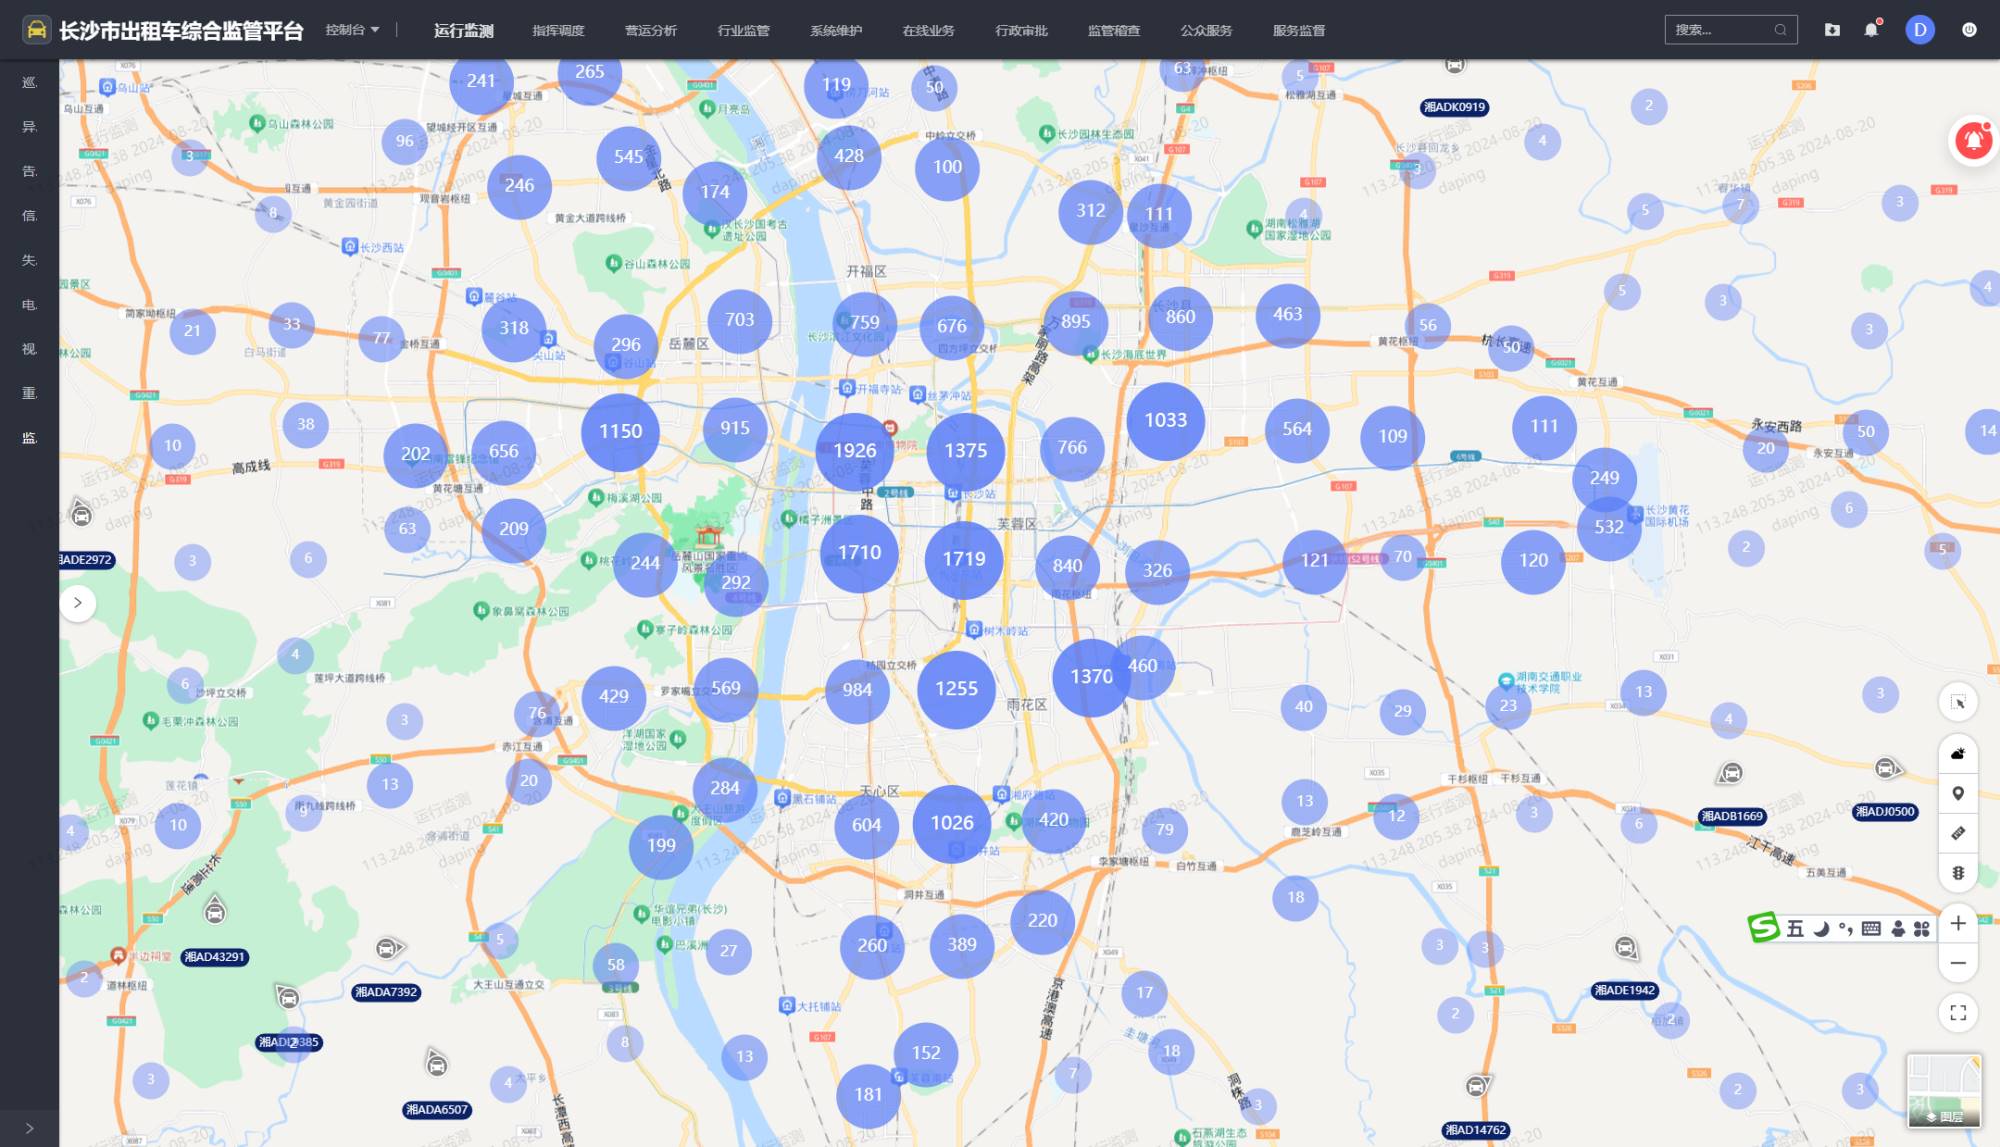This screenshot has width=2000, height=1147.
Task: Toggle the traffic light road conditions layer
Action: [1958, 873]
